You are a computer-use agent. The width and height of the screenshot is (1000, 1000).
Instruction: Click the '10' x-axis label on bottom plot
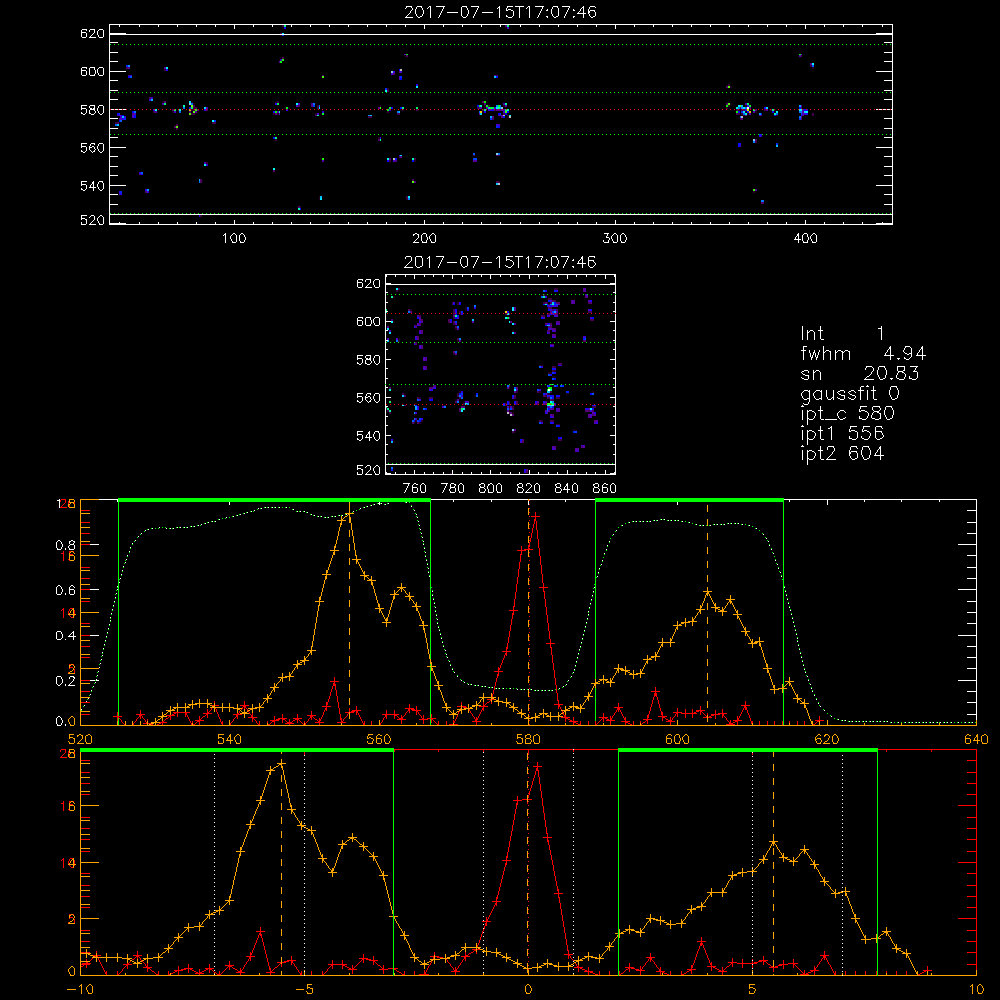[x=976, y=989]
